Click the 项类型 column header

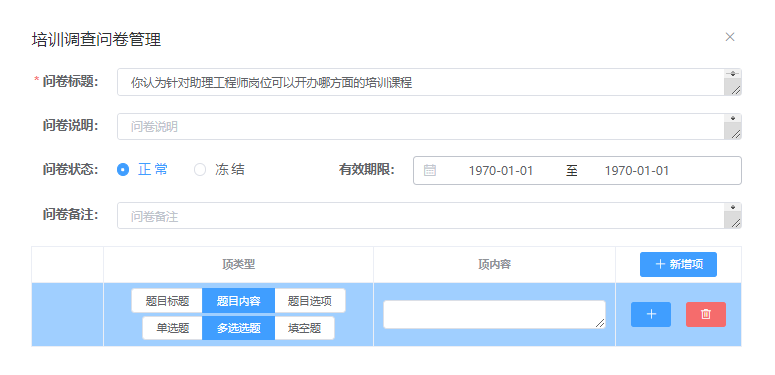pyautogui.click(x=238, y=264)
